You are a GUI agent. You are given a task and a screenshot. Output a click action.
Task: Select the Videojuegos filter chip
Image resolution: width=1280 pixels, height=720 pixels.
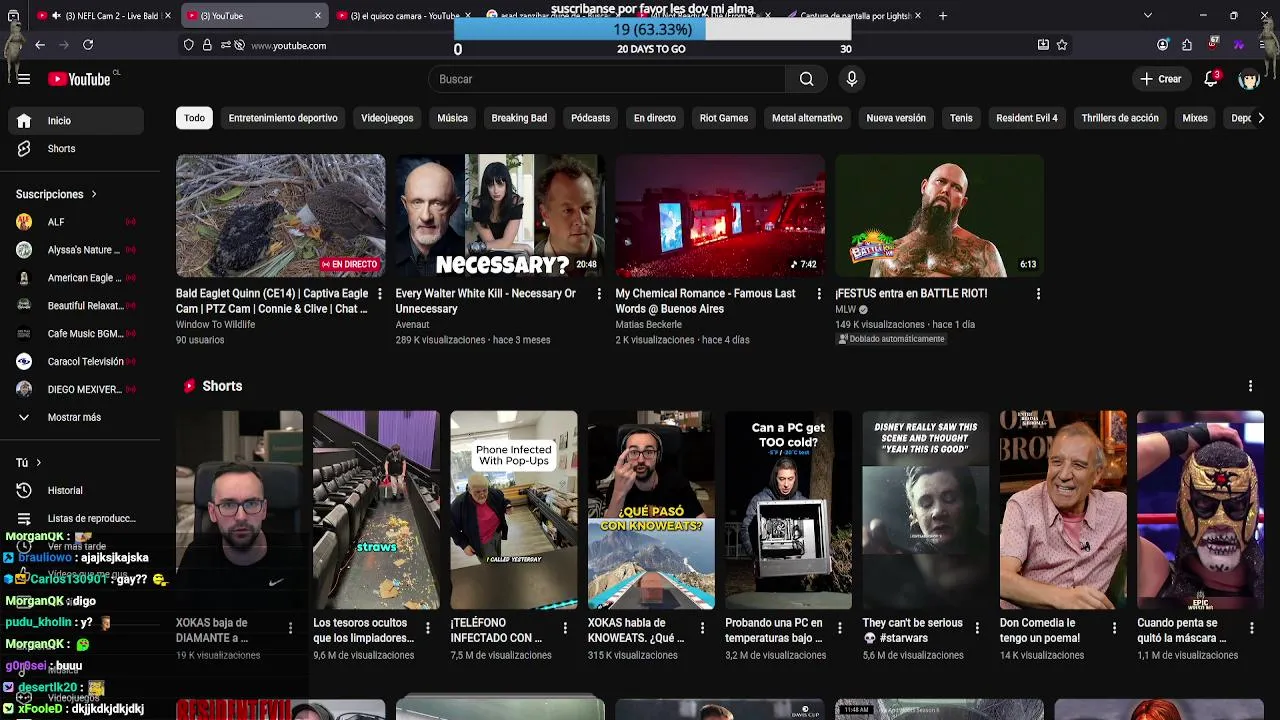pos(387,118)
